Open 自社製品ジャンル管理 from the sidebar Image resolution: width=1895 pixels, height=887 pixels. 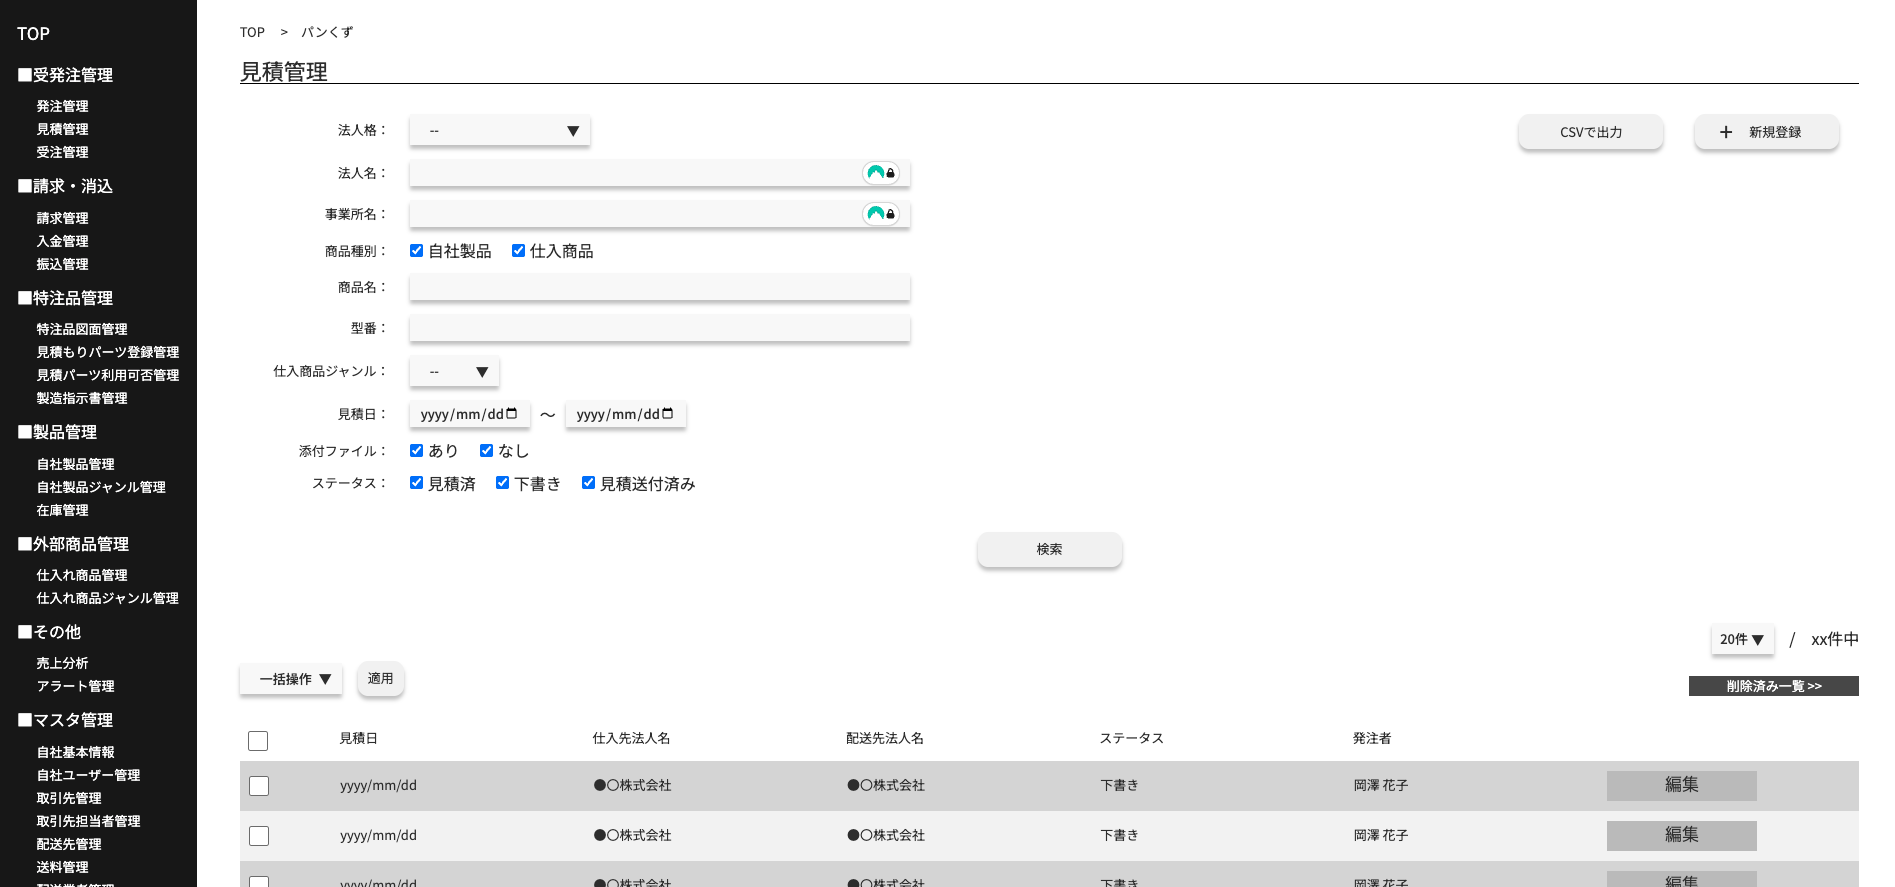101,487
